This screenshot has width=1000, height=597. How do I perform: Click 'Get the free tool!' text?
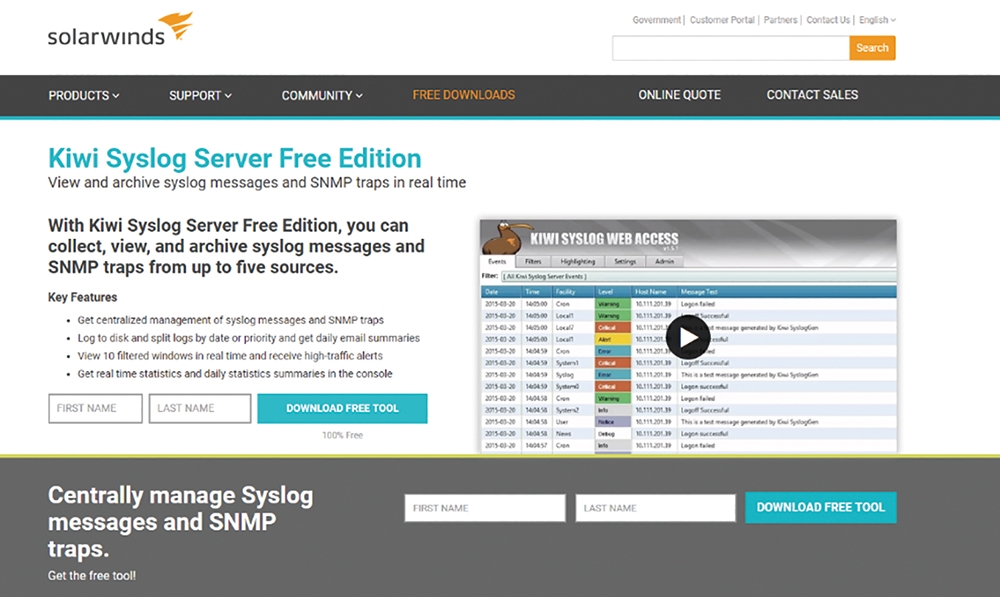92,575
